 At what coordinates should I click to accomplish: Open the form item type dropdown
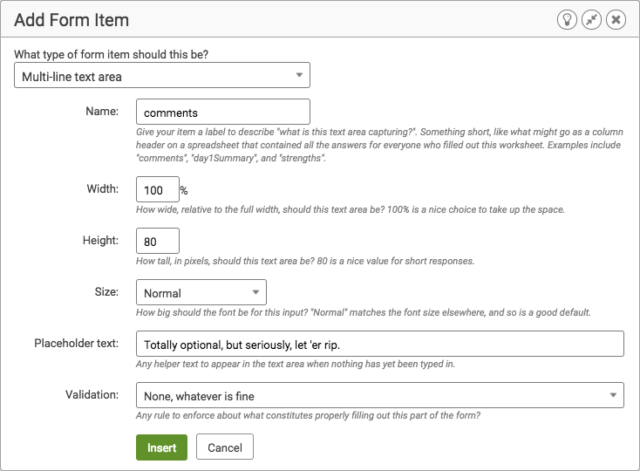162,75
